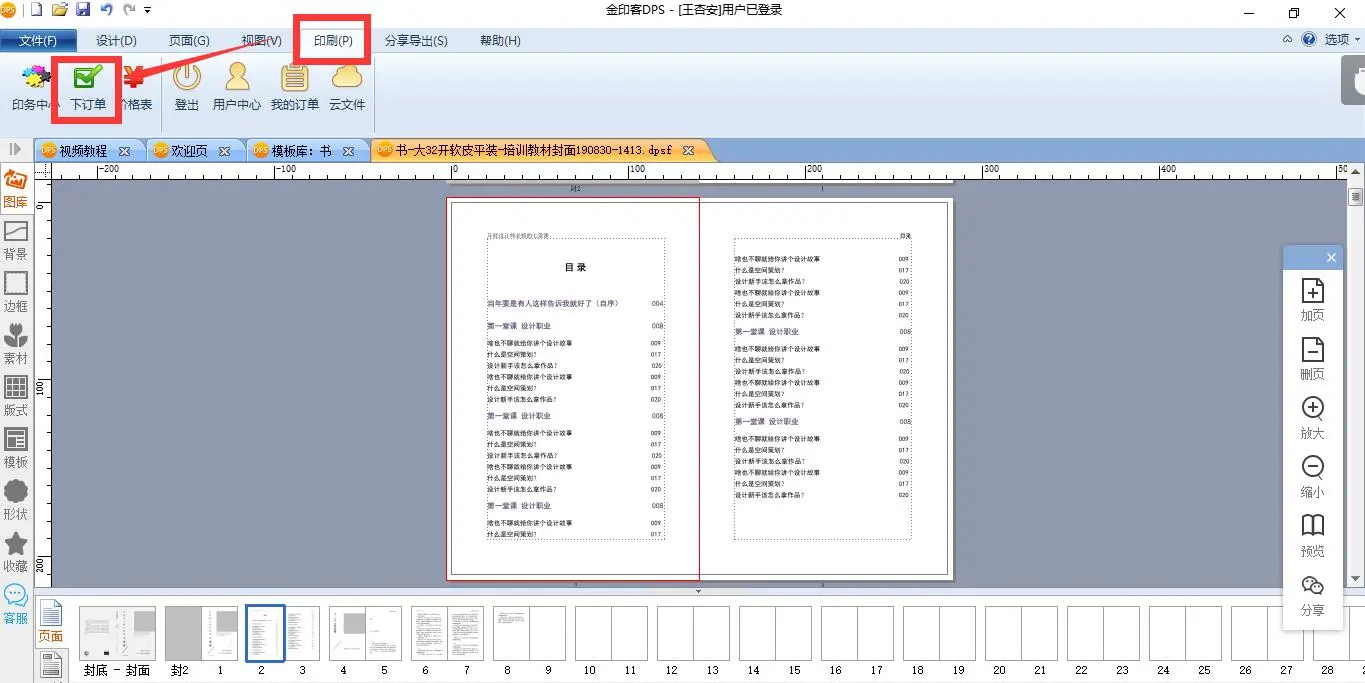Open the 价格表 price list
Viewport: 1365px width, 683px height.
[x=135, y=87]
